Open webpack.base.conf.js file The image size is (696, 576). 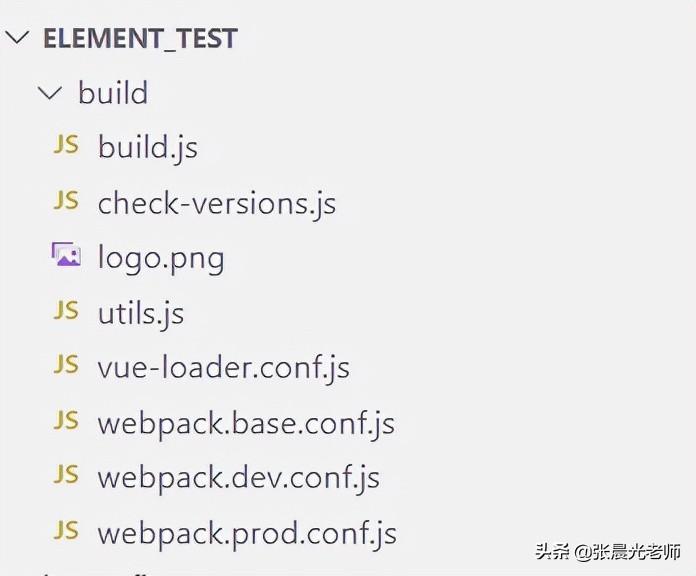pos(246,423)
